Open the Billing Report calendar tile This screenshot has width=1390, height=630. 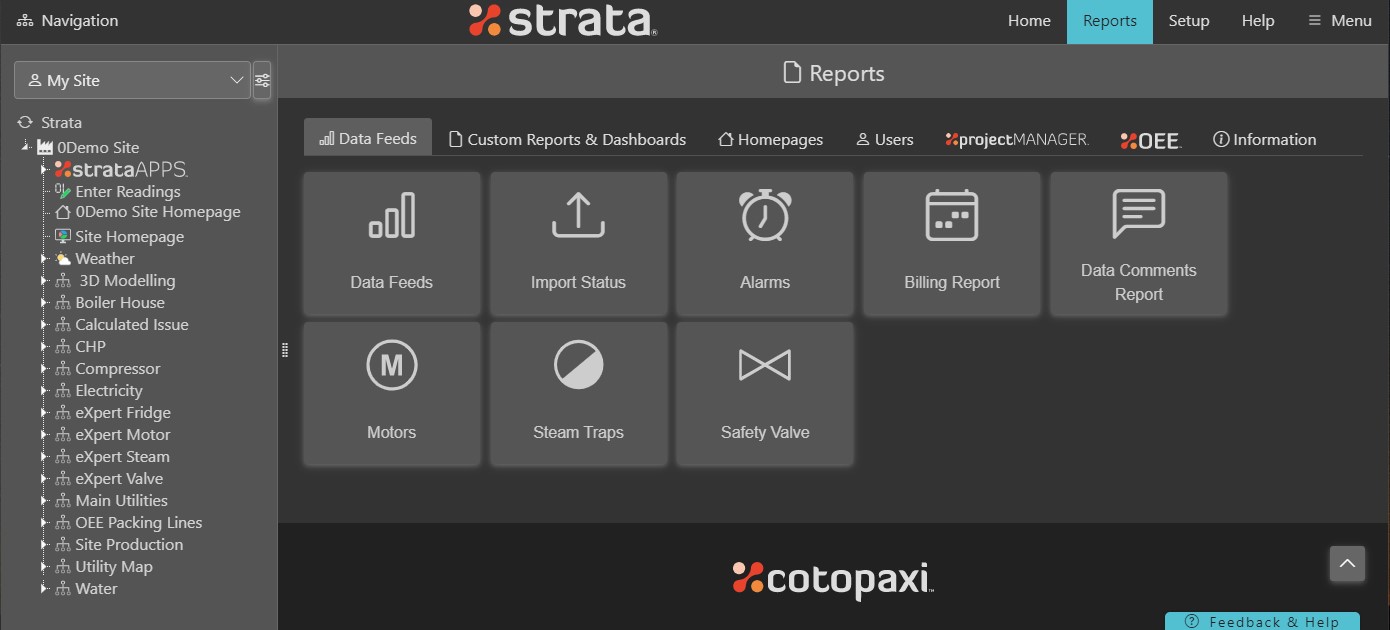click(x=952, y=244)
